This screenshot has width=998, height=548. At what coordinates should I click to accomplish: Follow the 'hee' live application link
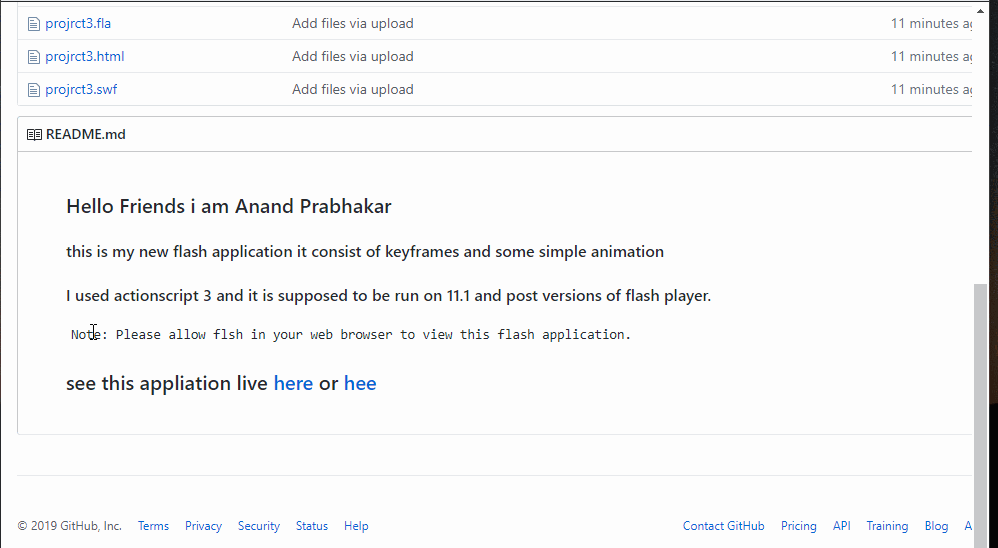pos(360,383)
